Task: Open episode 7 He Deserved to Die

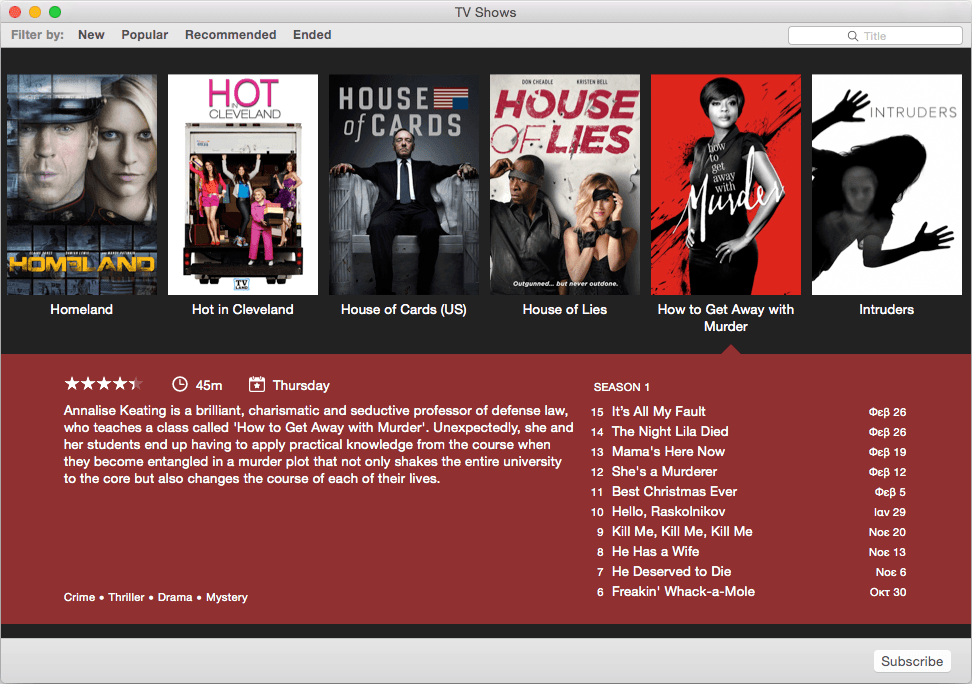Action: (x=748, y=572)
